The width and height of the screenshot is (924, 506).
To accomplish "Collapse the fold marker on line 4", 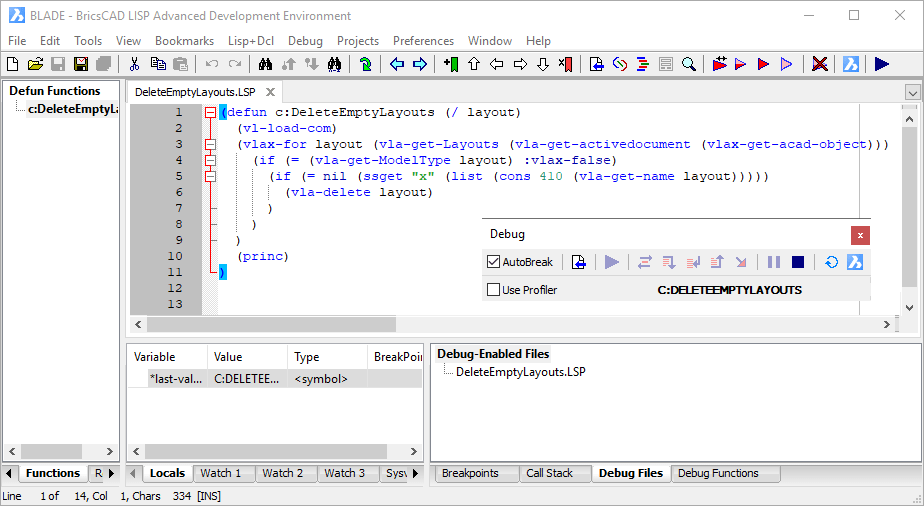I will coord(210,160).
